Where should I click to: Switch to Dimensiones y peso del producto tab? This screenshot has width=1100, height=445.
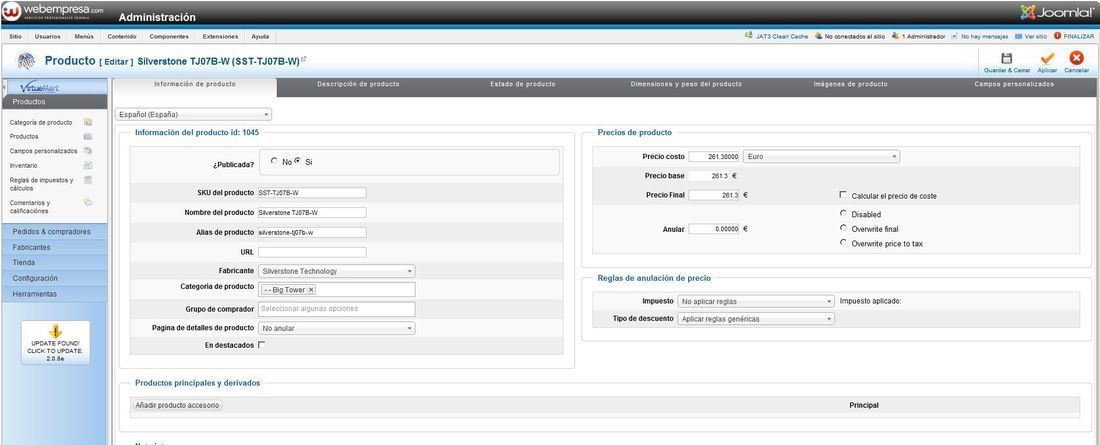686,84
